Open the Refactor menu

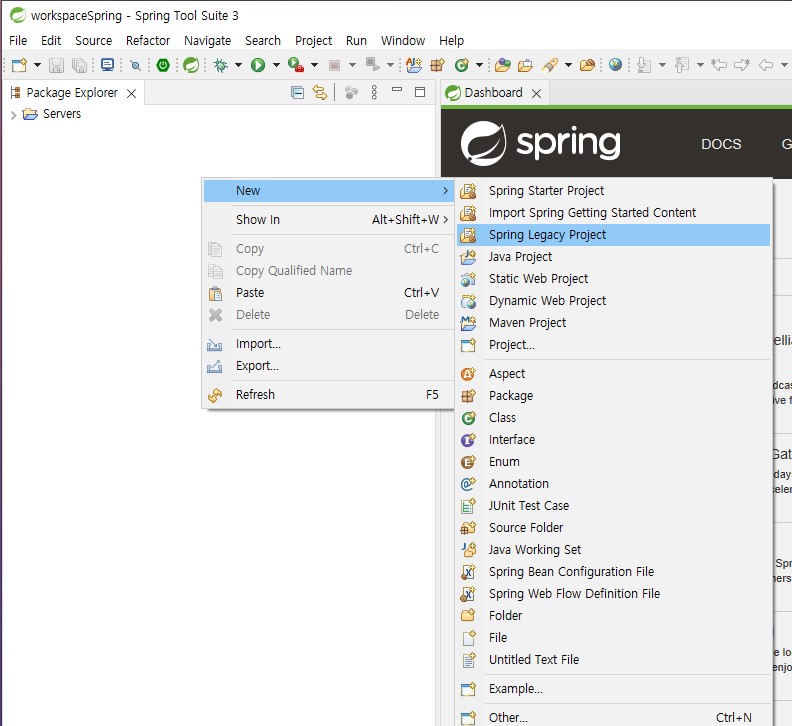coord(148,40)
